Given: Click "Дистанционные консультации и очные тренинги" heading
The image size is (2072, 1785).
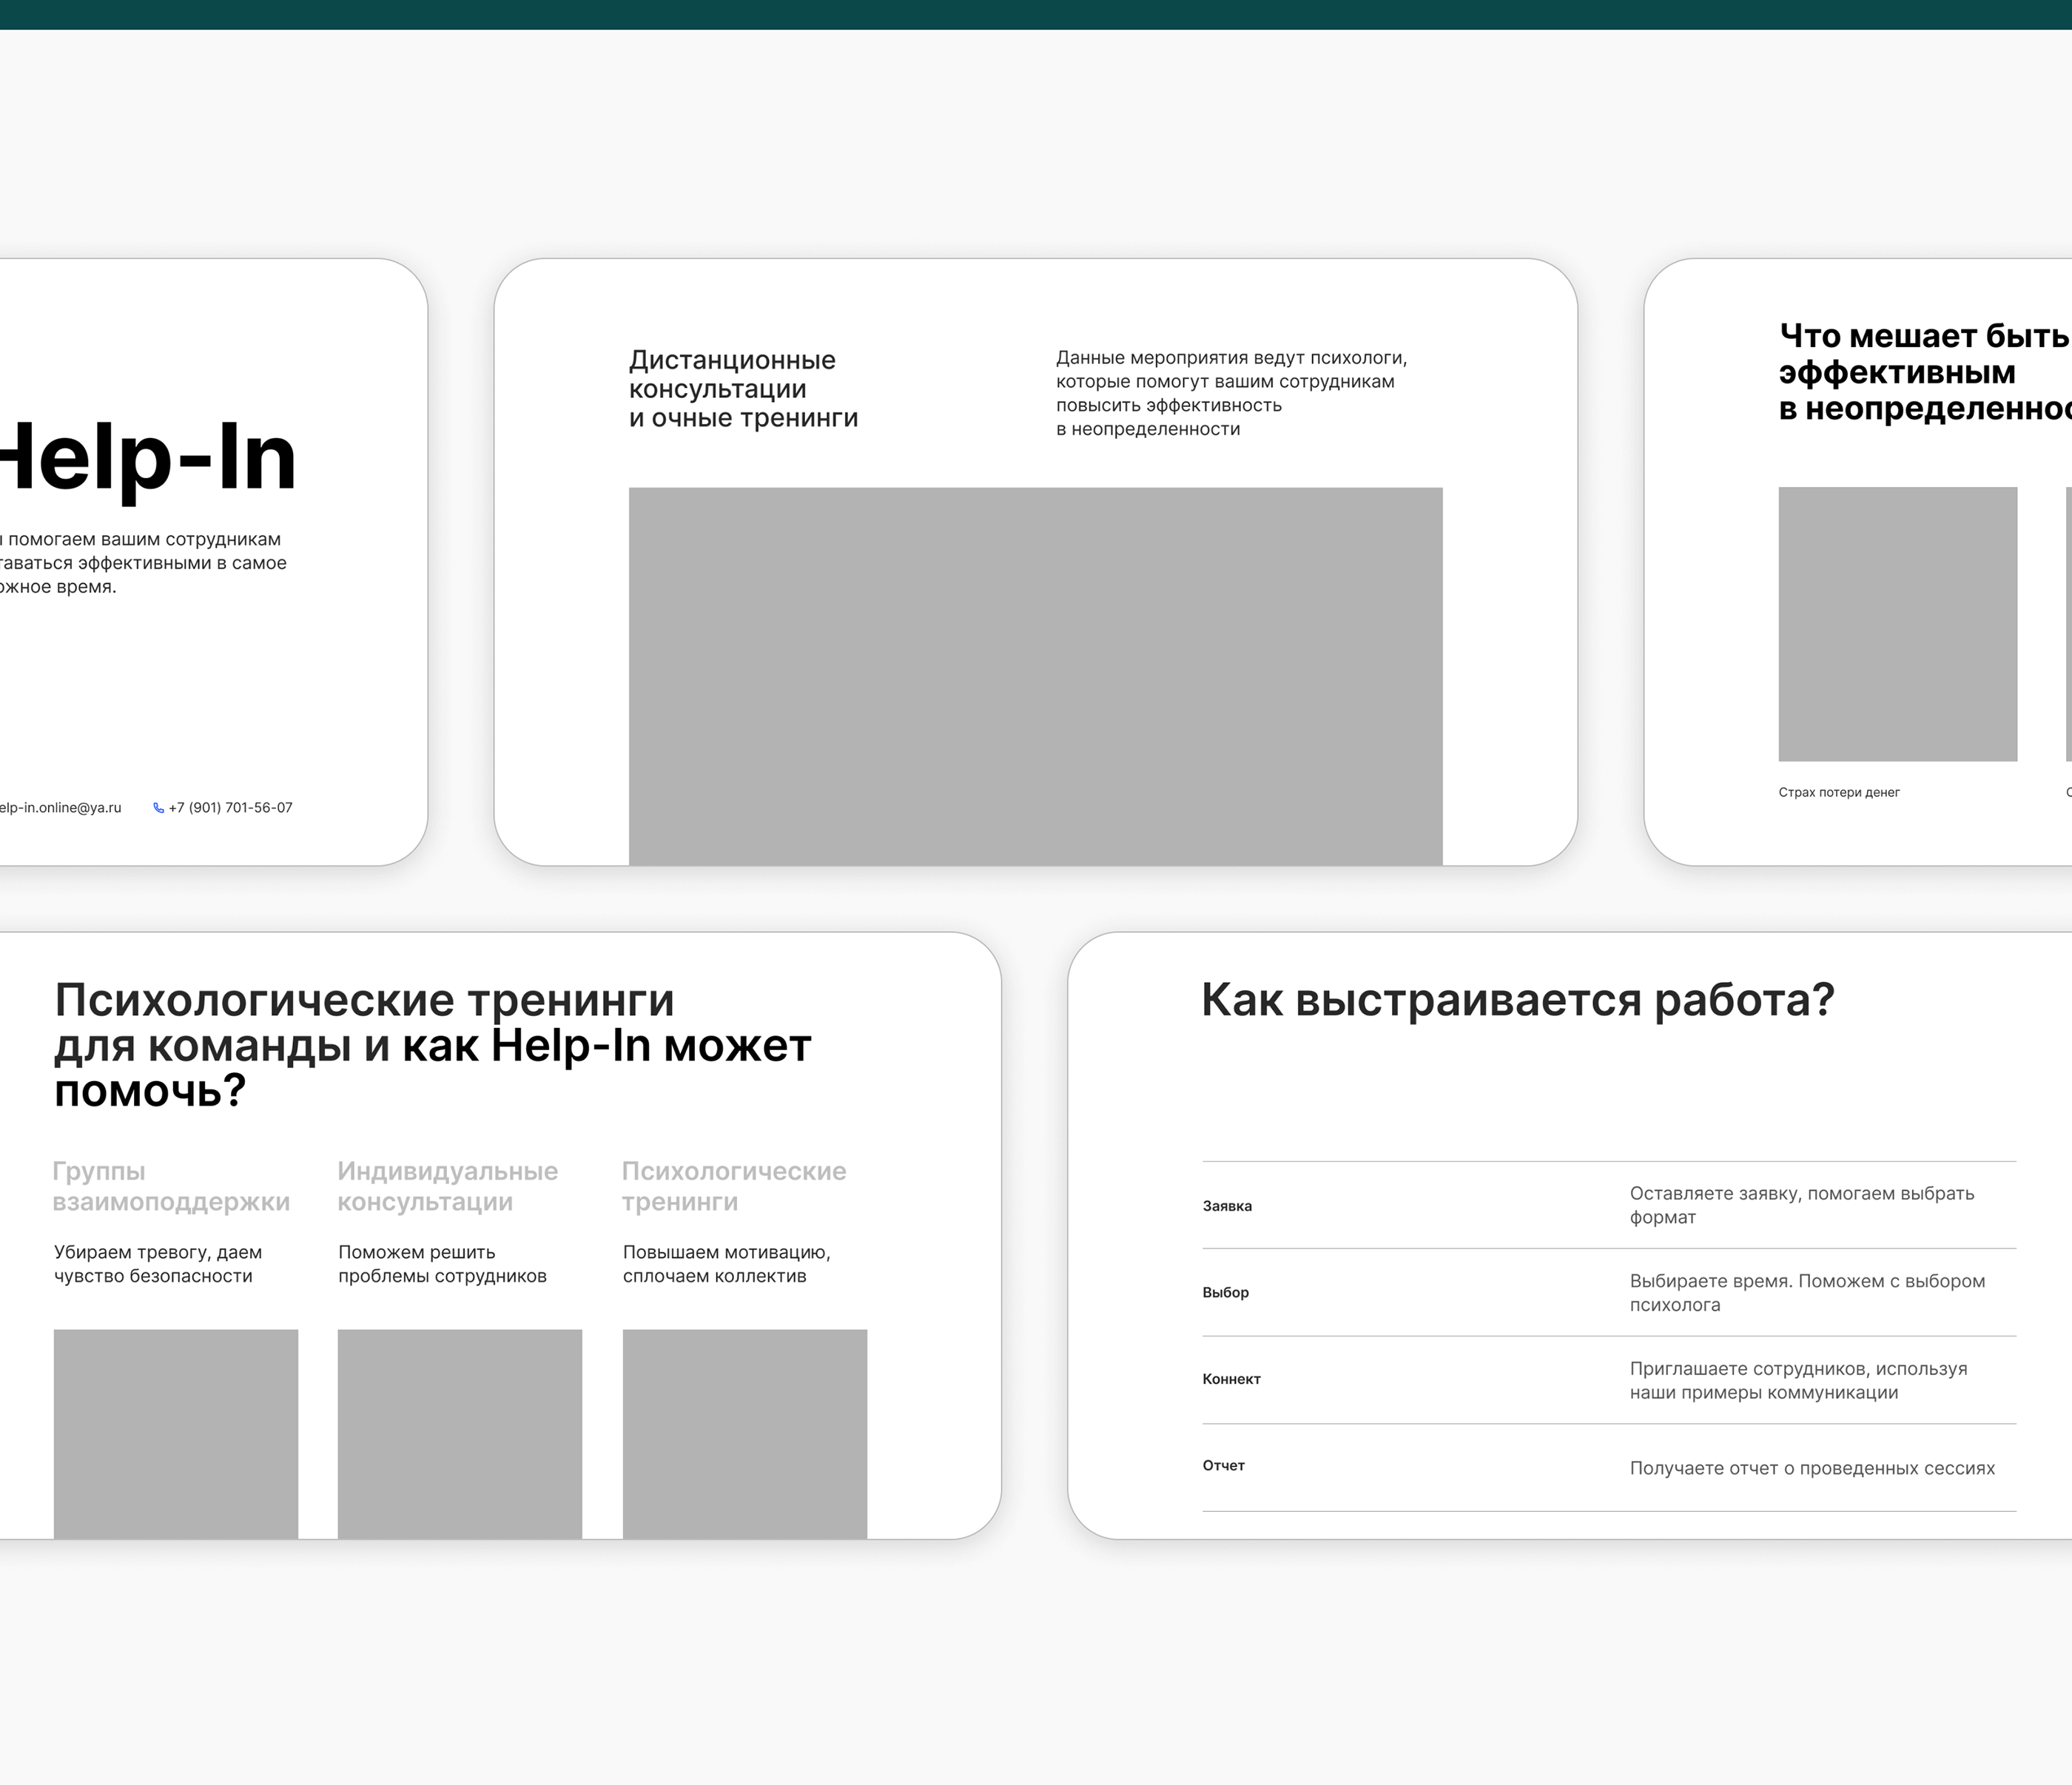Looking at the screenshot, I should coord(743,389).
